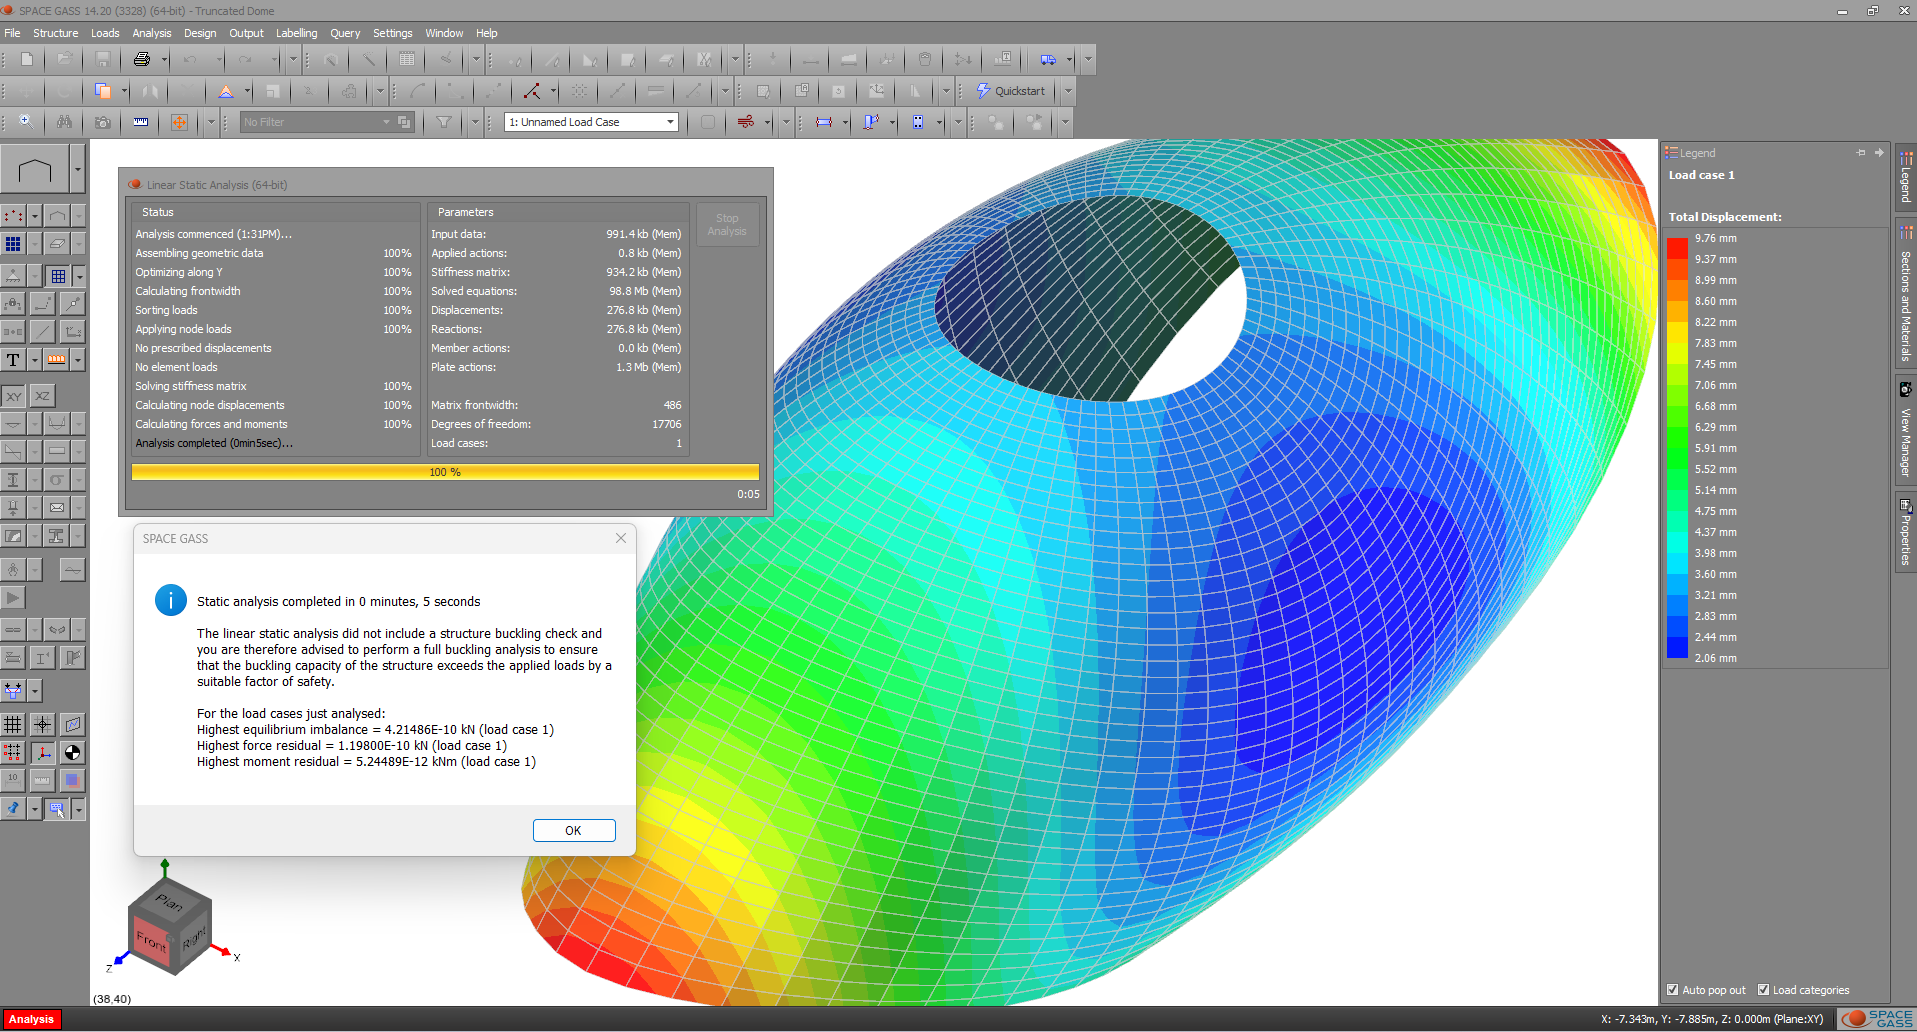Switch to the XZ plane view button
The width and height of the screenshot is (1917, 1032).
pyautogui.click(x=42, y=396)
